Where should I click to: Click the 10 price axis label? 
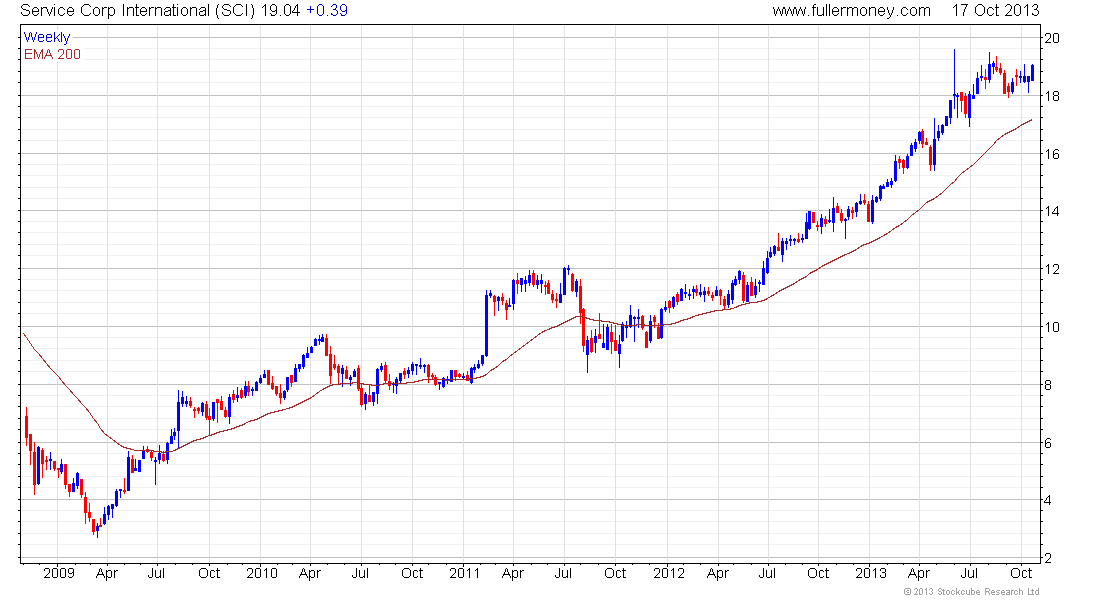[1052, 327]
